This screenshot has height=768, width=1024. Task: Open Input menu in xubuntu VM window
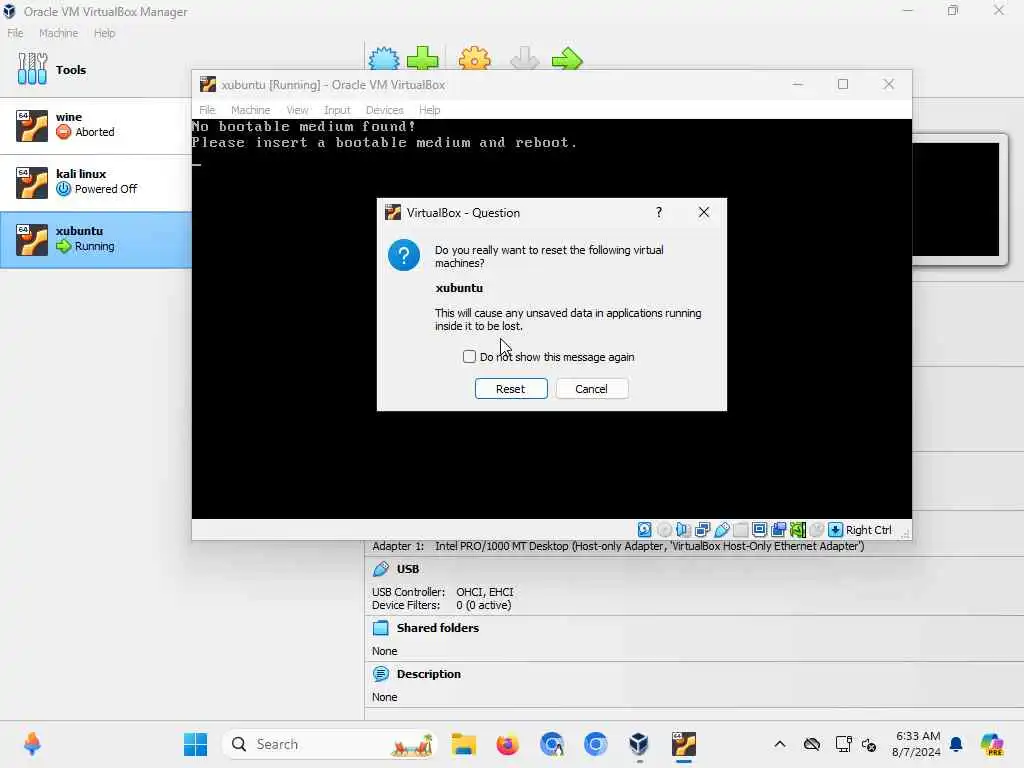(x=337, y=110)
